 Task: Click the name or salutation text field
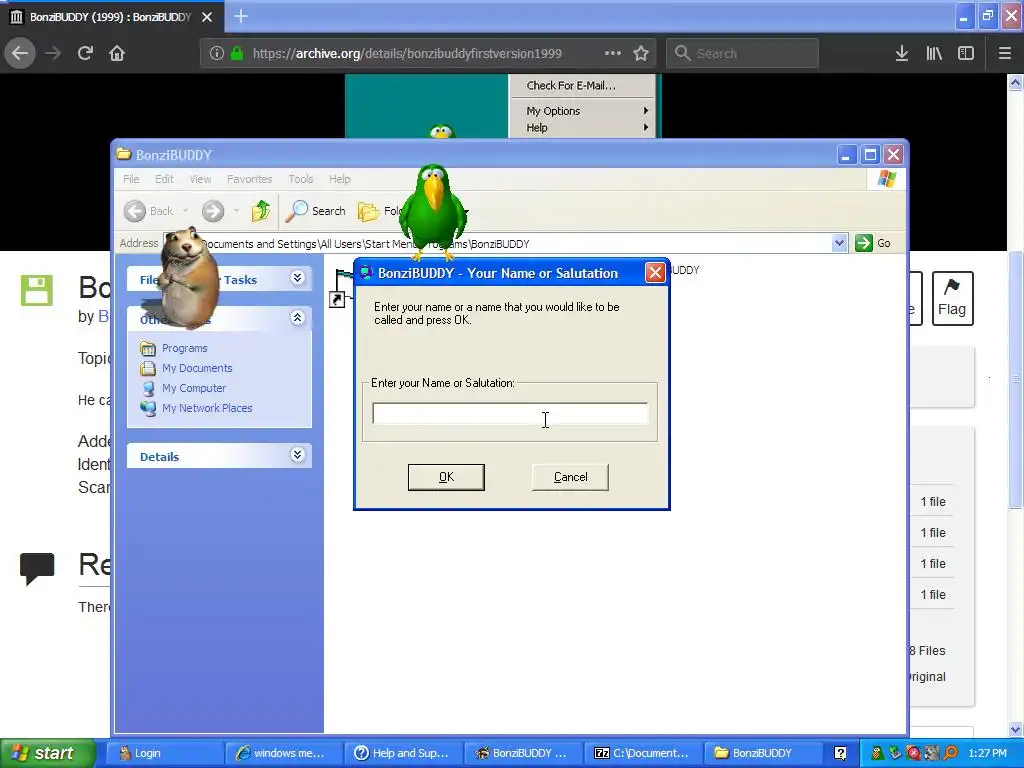pos(510,413)
